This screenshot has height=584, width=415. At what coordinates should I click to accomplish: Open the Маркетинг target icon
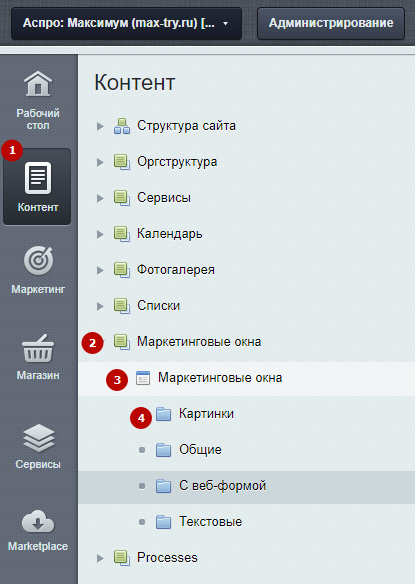(38, 261)
